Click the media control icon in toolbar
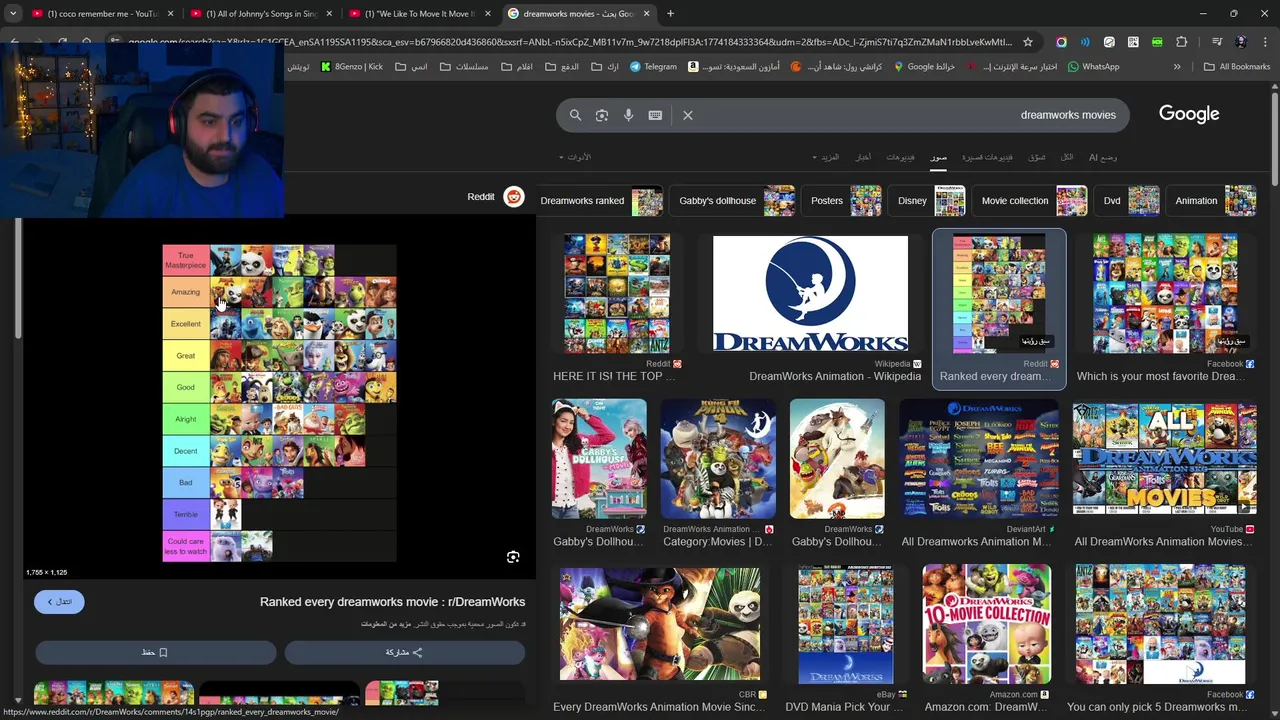Viewport: 1280px width, 720px height. (x=1216, y=42)
